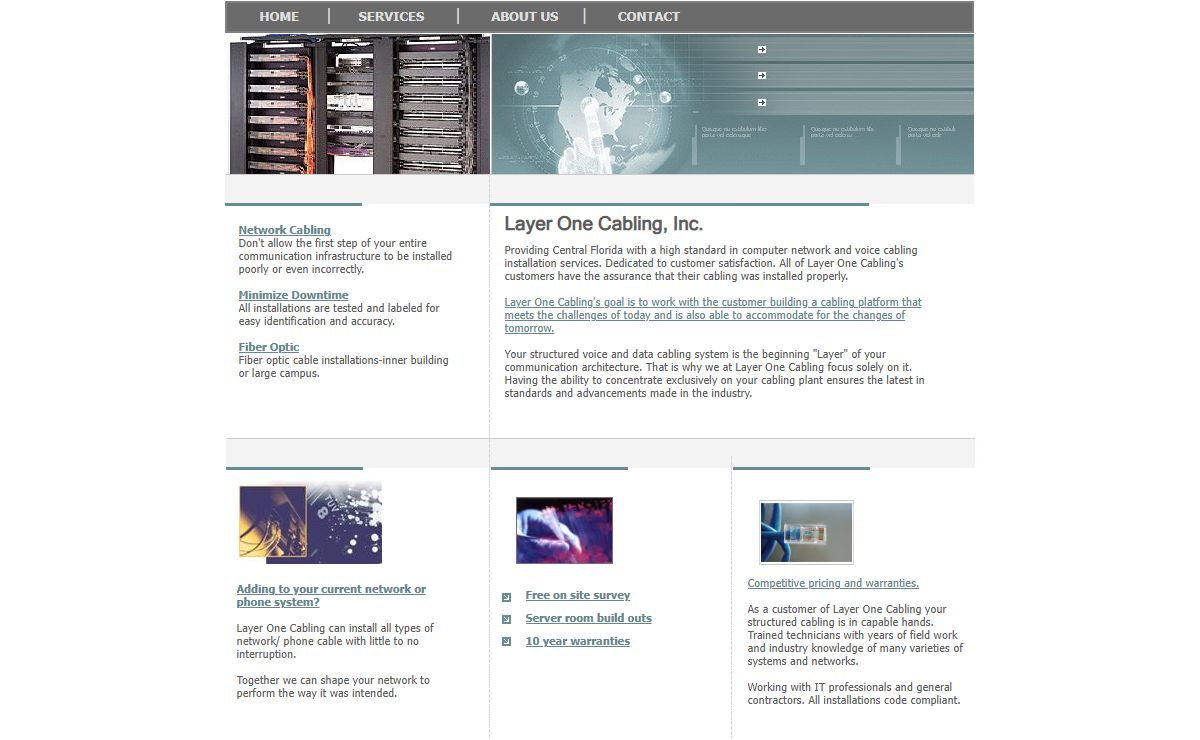The image size is (1200, 740).
Task: Click the hand on keyboard thumbnail
Action: 564,531
